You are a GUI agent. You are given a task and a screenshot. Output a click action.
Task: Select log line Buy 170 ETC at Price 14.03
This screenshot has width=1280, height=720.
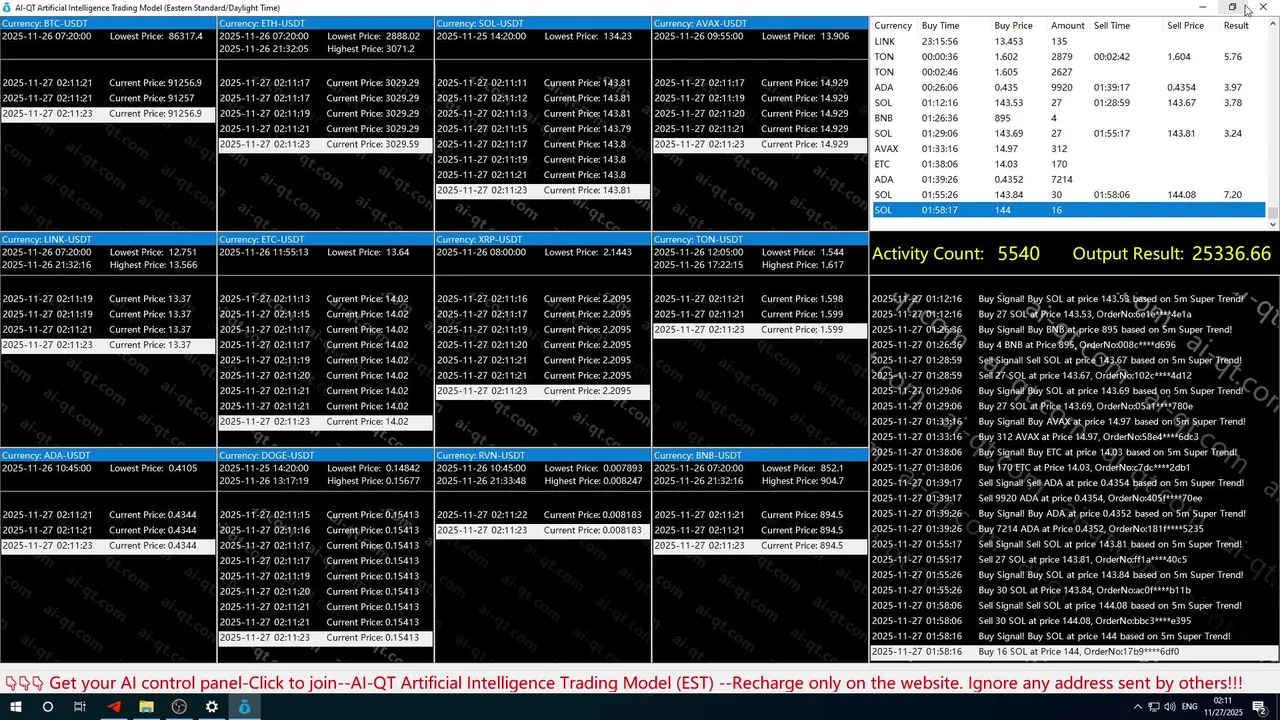(x=1073, y=468)
